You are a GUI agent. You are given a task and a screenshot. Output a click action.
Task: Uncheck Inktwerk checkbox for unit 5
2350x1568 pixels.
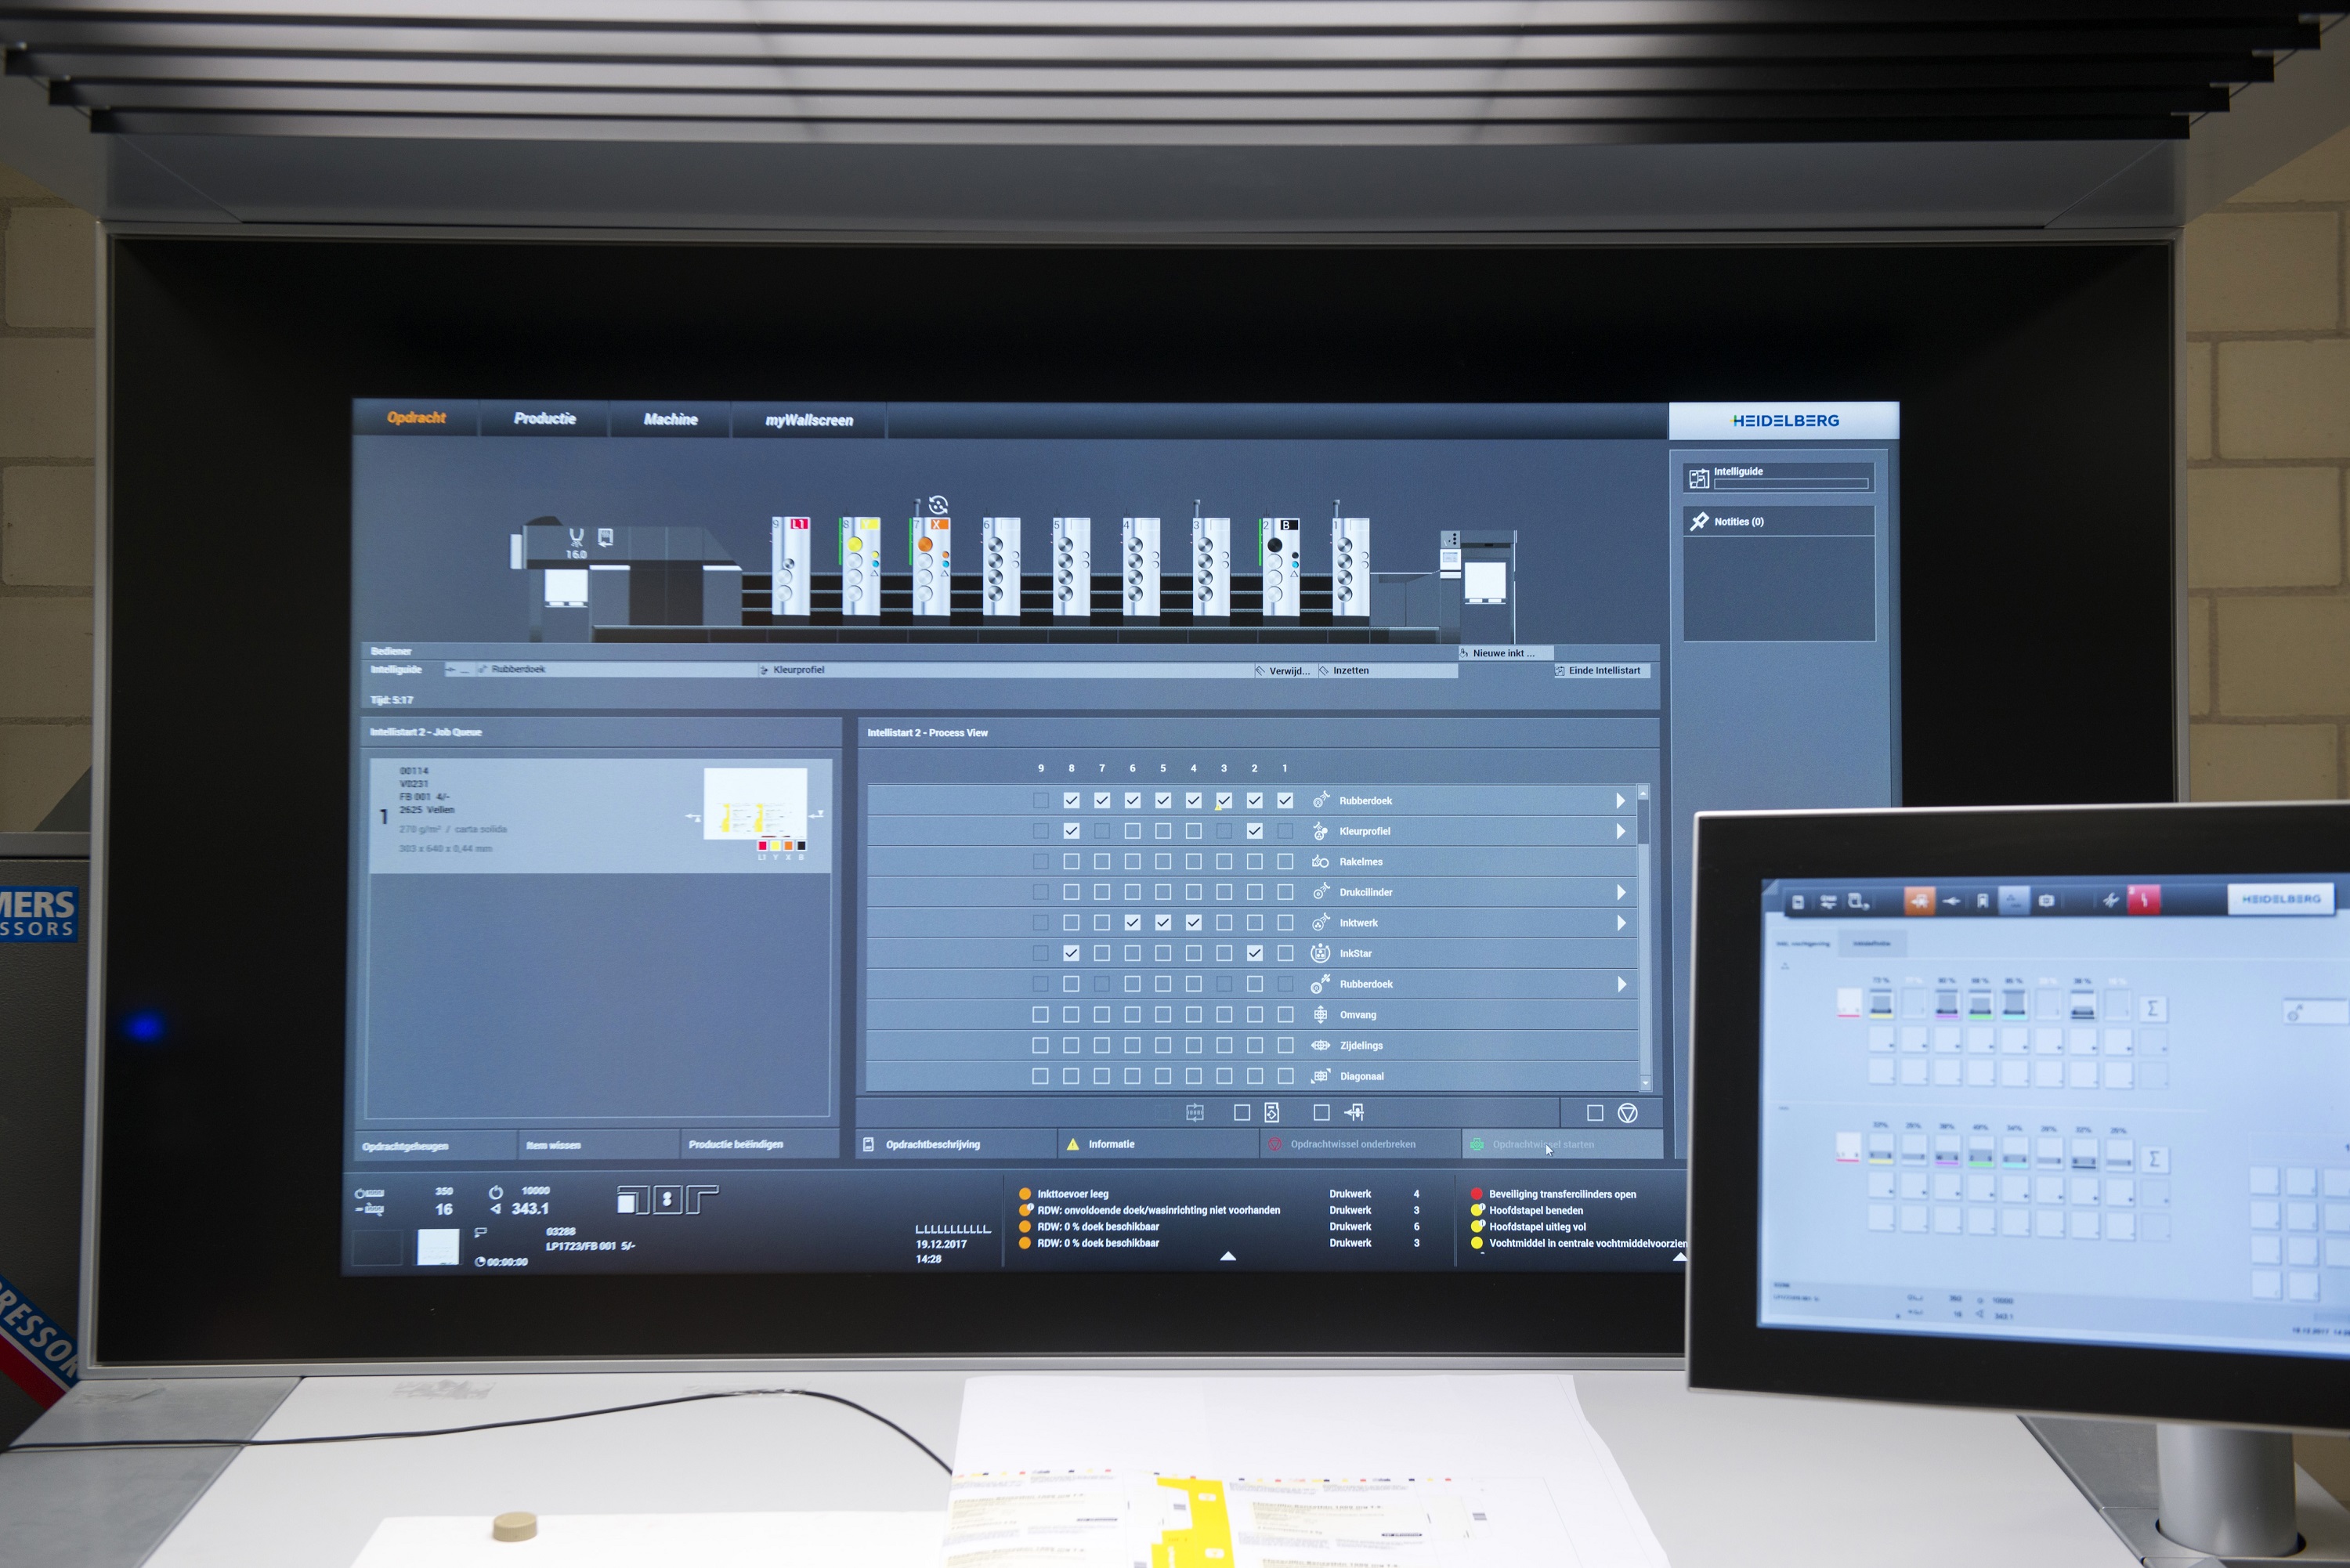(1163, 922)
